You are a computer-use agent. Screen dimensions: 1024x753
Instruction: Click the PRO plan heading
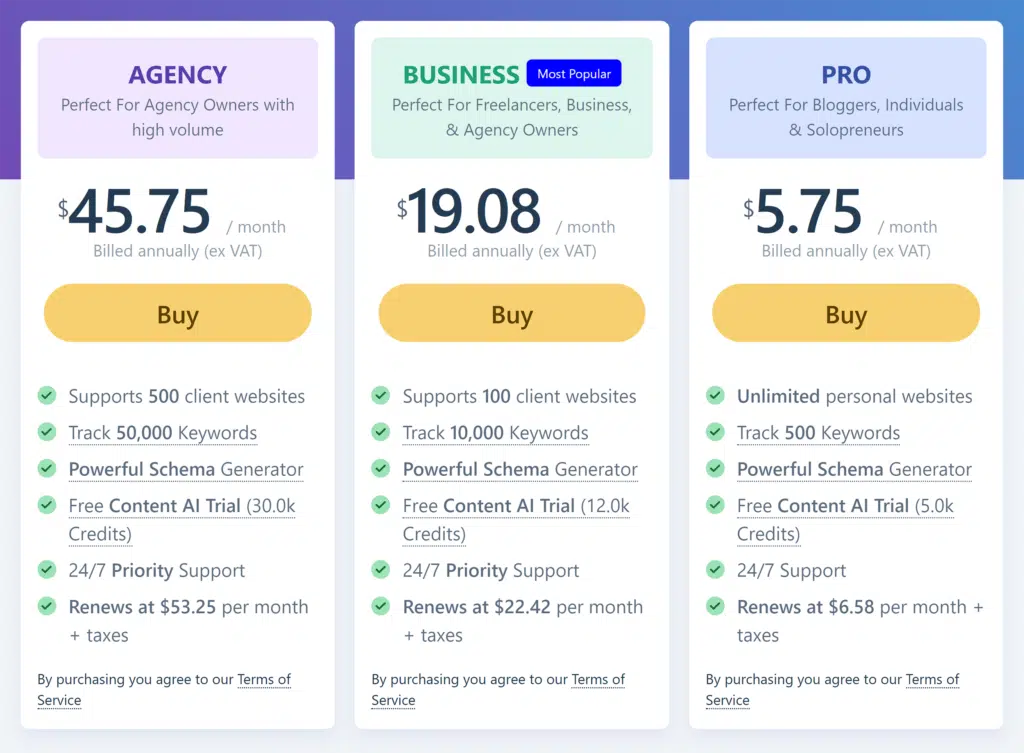point(846,75)
